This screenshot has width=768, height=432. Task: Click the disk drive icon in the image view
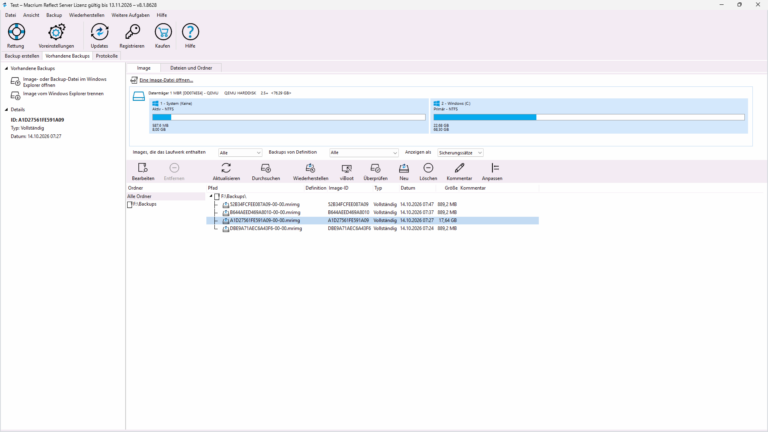pos(139,96)
